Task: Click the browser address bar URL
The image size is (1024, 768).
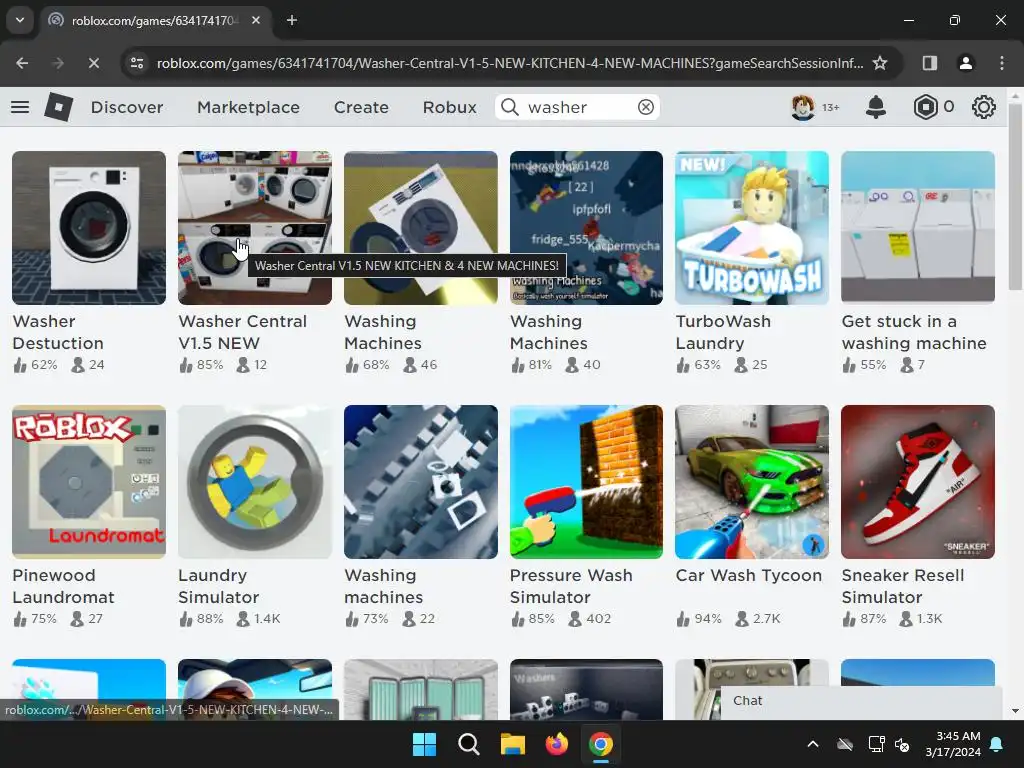Action: point(509,63)
